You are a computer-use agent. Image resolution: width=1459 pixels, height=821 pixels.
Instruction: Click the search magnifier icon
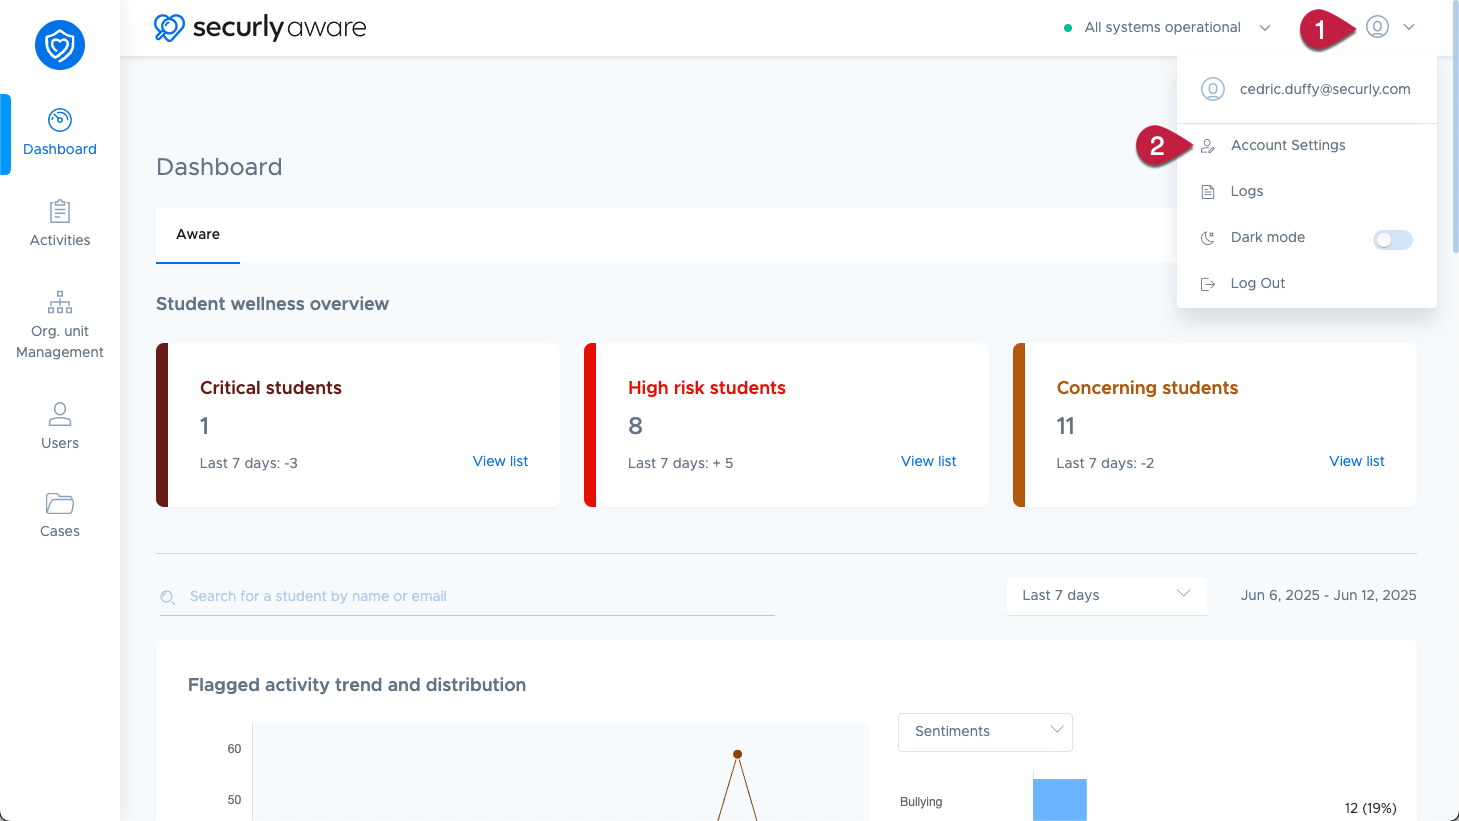tap(168, 597)
